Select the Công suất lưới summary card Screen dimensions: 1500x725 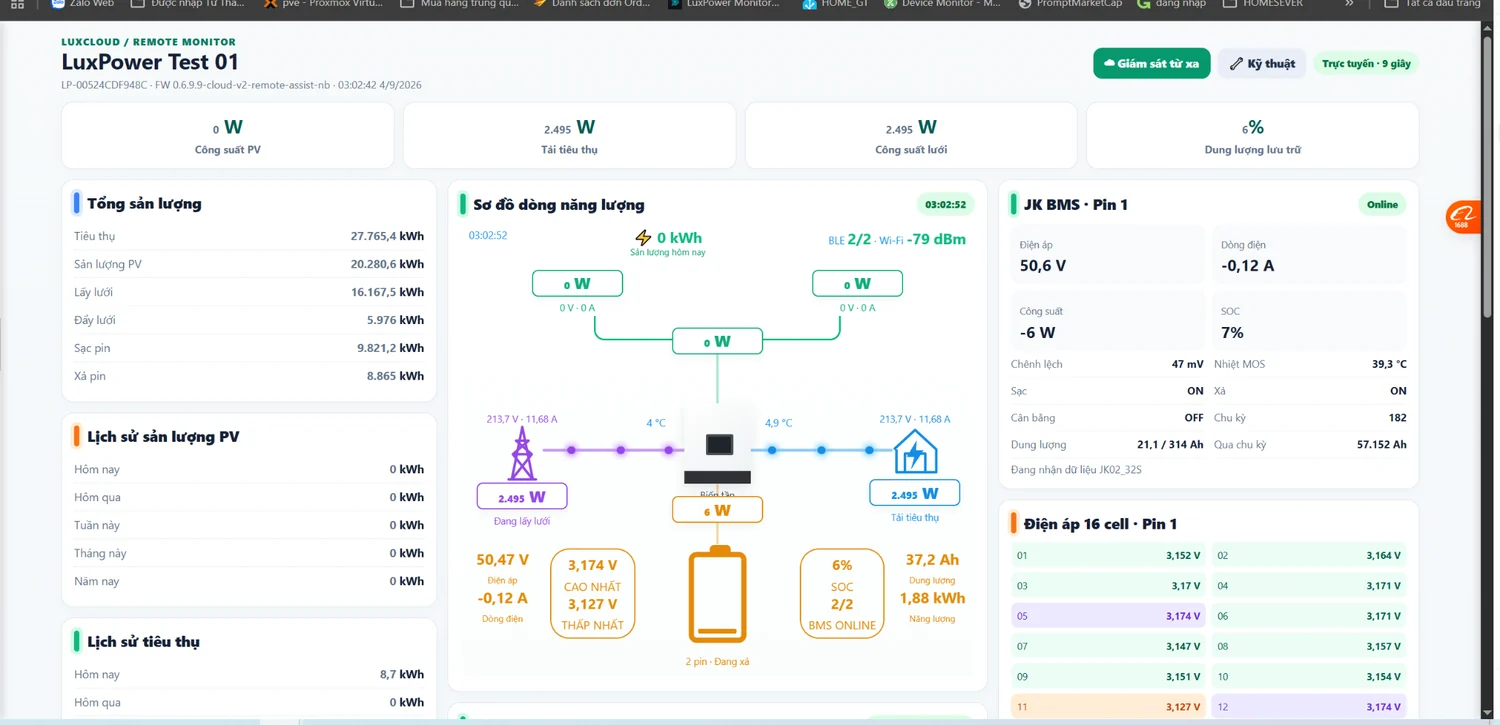pos(911,136)
